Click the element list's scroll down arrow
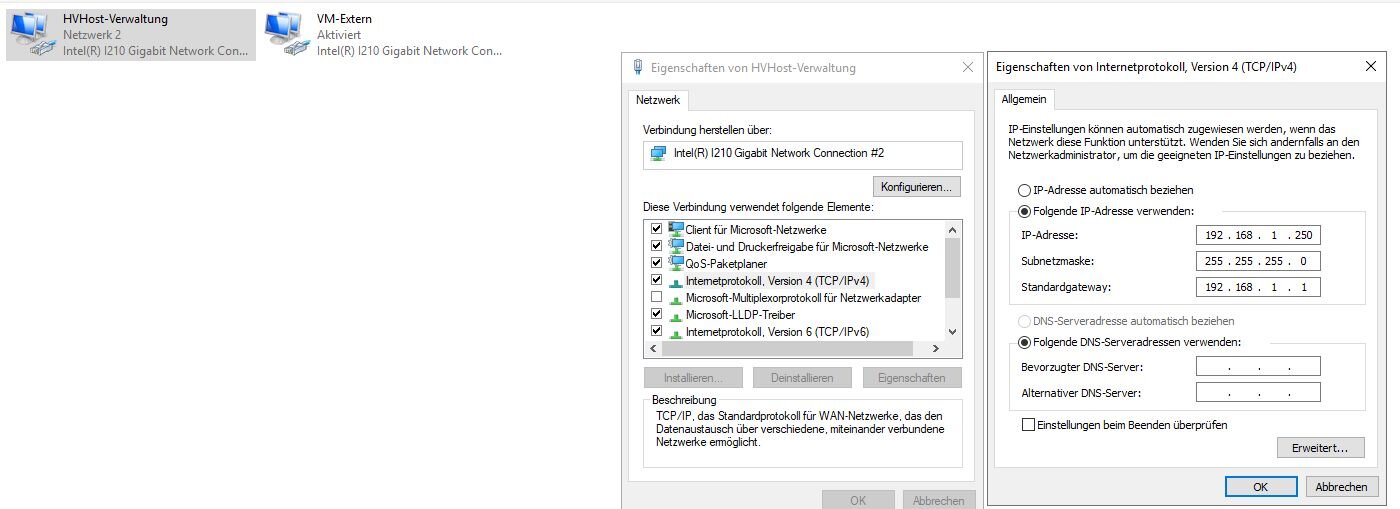Image resolution: width=1400 pixels, height=509 pixels. coord(952,332)
